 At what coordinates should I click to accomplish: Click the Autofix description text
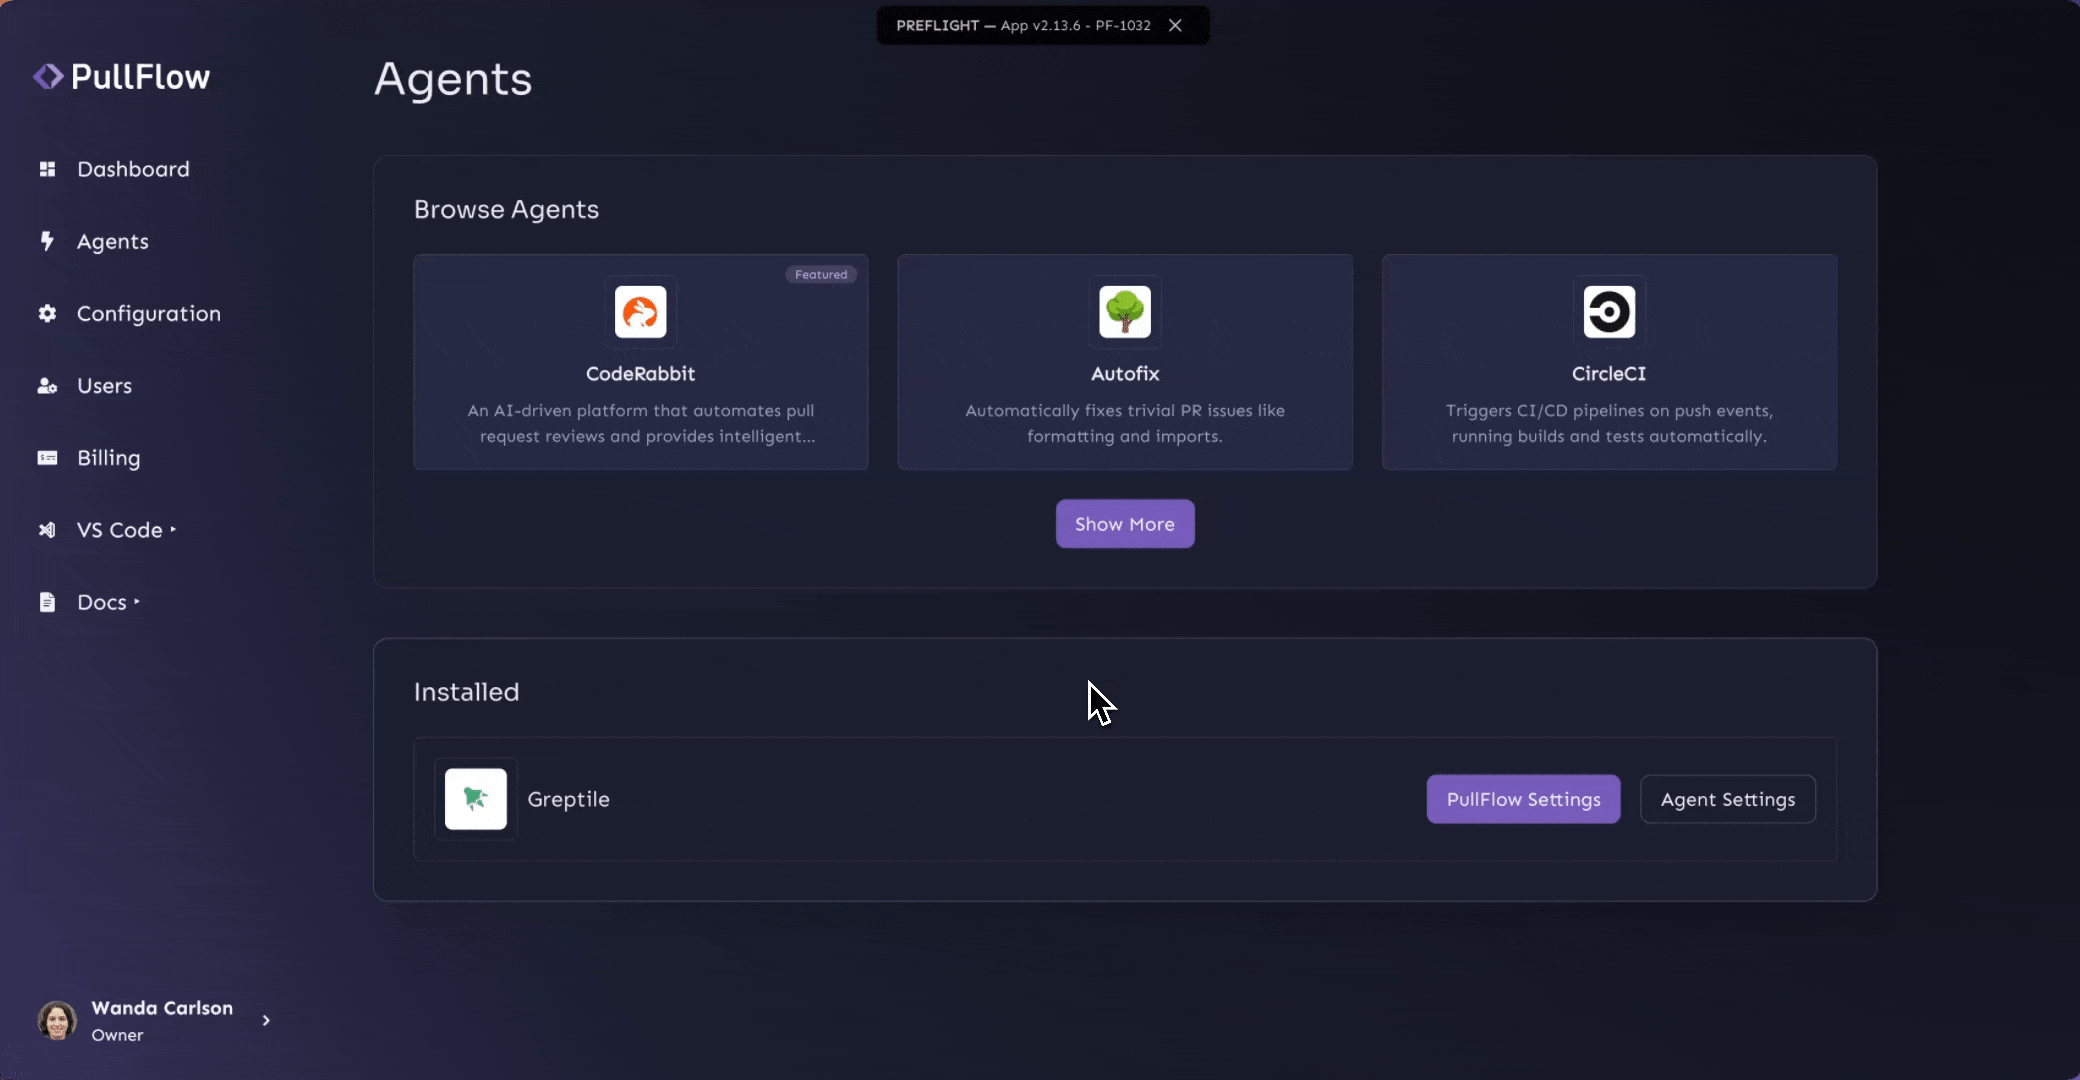(x=1125, y=423)
